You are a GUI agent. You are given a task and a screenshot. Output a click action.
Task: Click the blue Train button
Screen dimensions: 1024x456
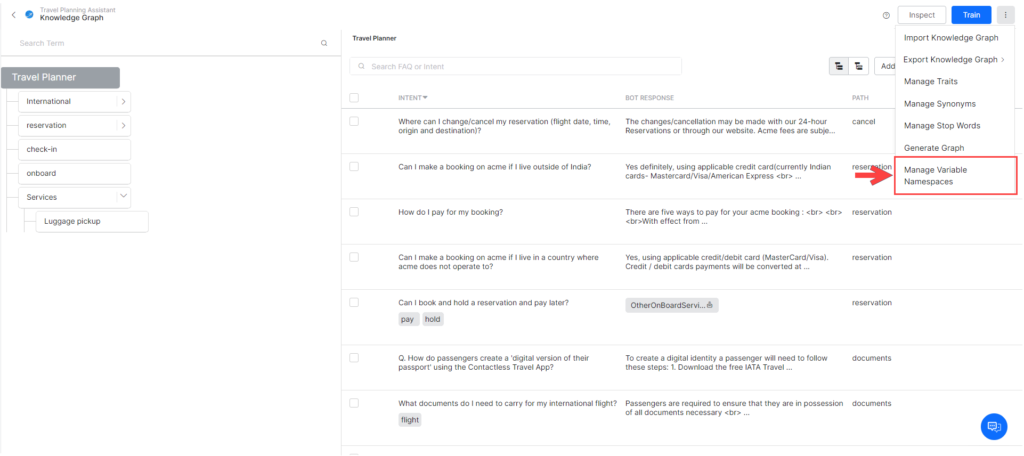pos(971,15)
